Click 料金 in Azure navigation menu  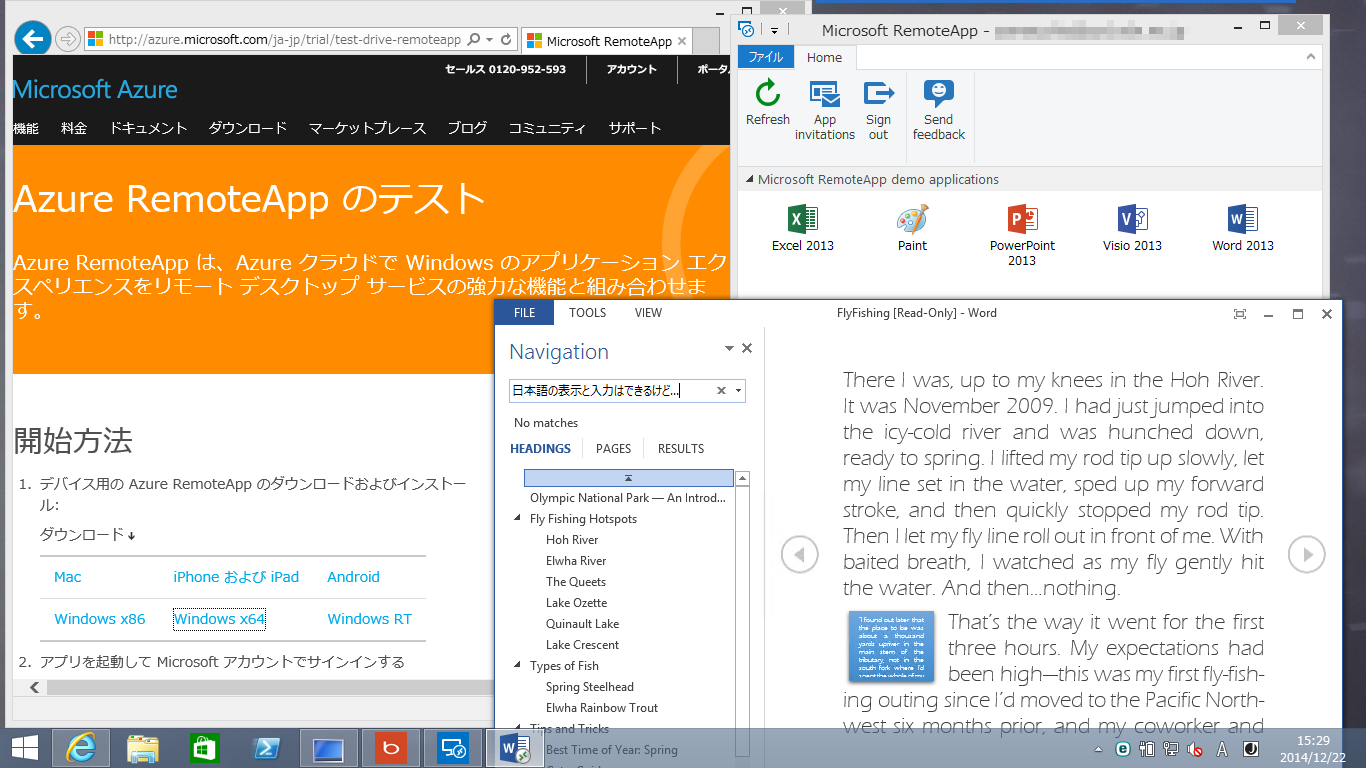74,128
